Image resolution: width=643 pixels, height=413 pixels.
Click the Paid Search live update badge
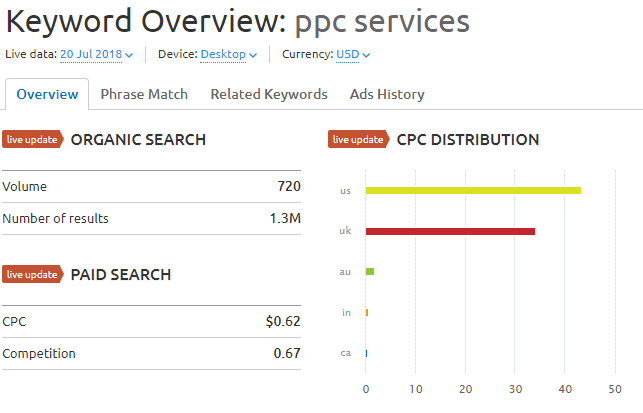click(32, 275)
